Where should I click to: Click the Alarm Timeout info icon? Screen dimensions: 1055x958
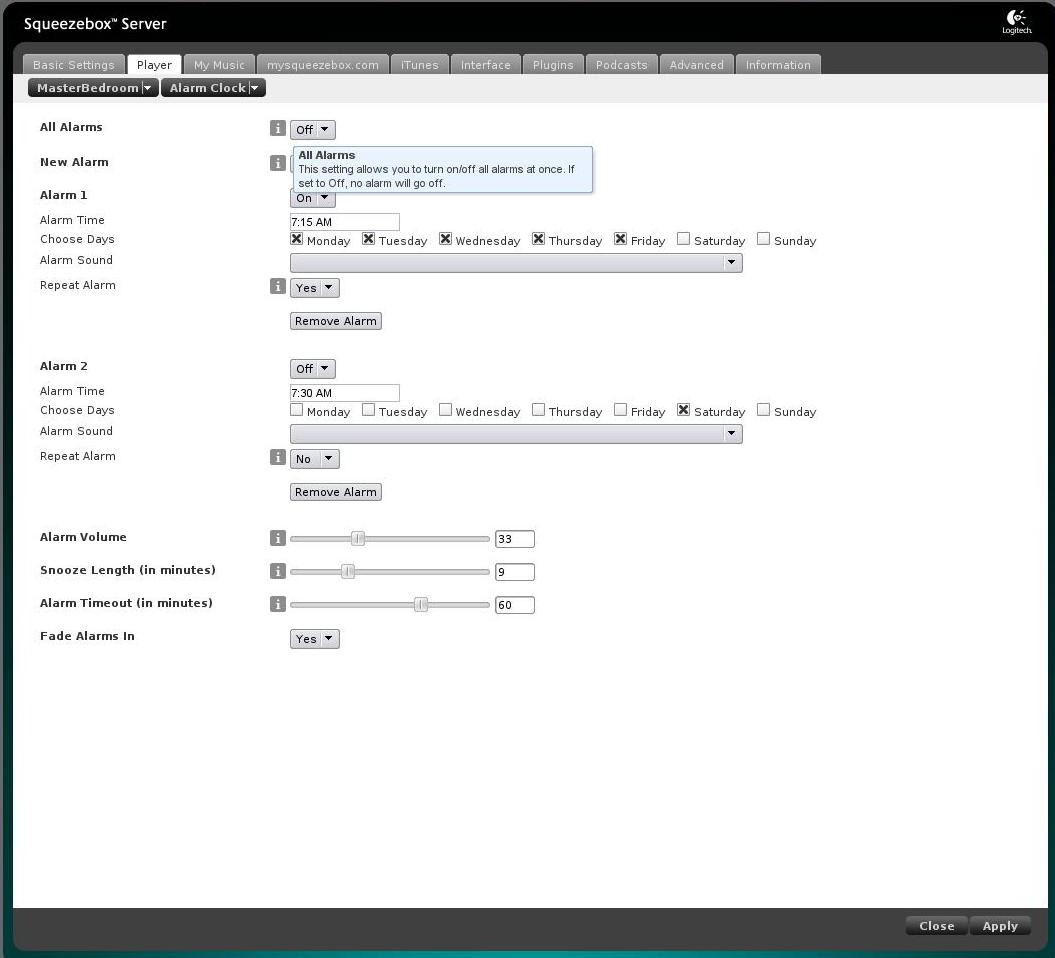278,604
